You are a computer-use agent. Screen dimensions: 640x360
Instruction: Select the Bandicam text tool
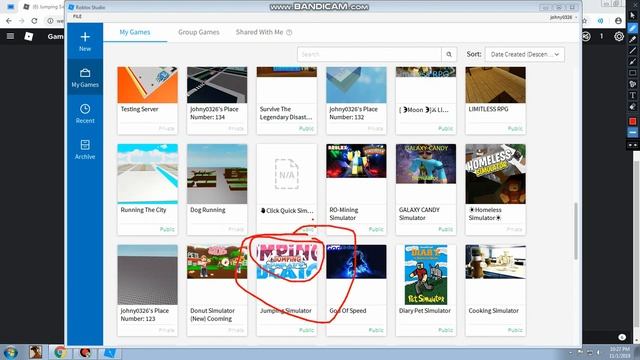click(632, 96)
